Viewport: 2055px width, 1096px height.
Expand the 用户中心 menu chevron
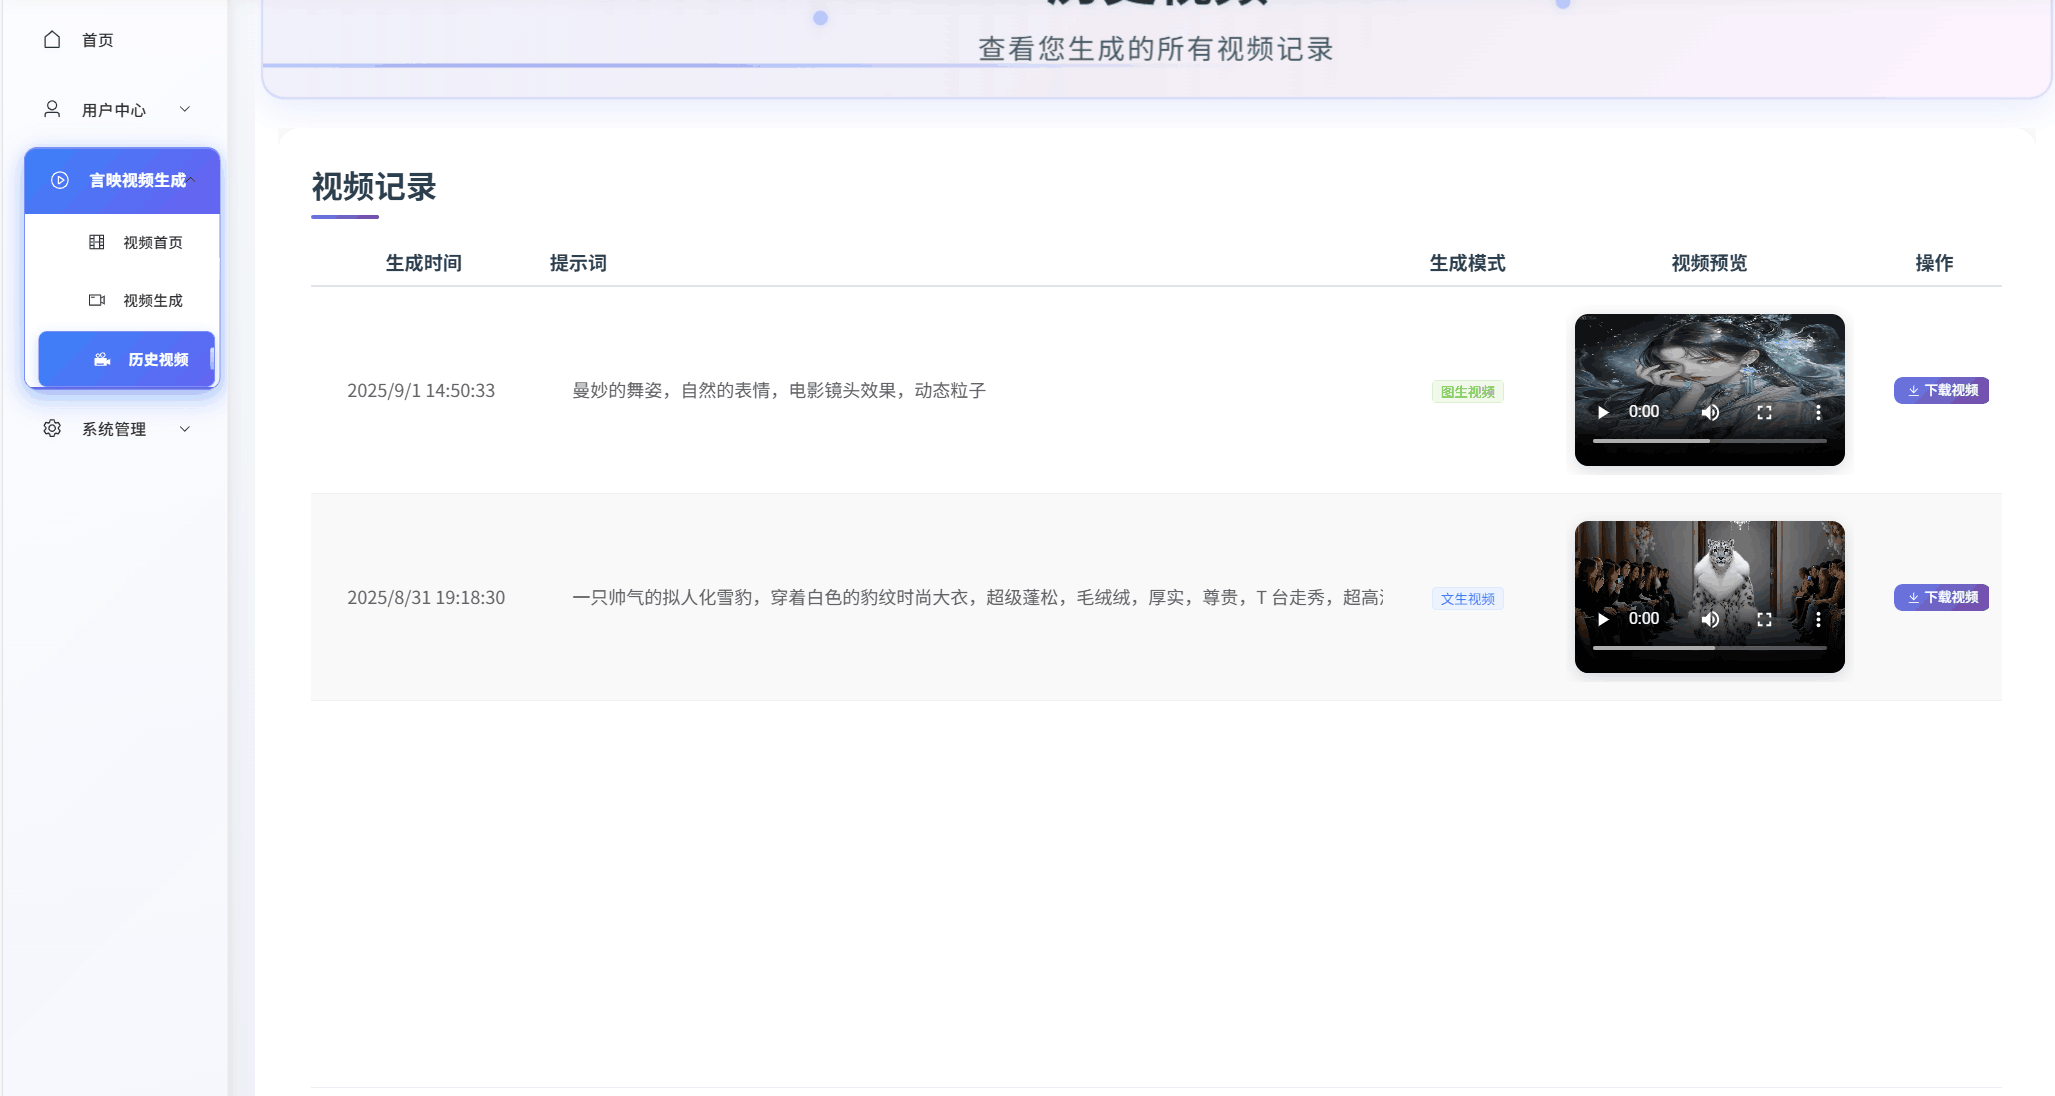click(x=185, y=109)
